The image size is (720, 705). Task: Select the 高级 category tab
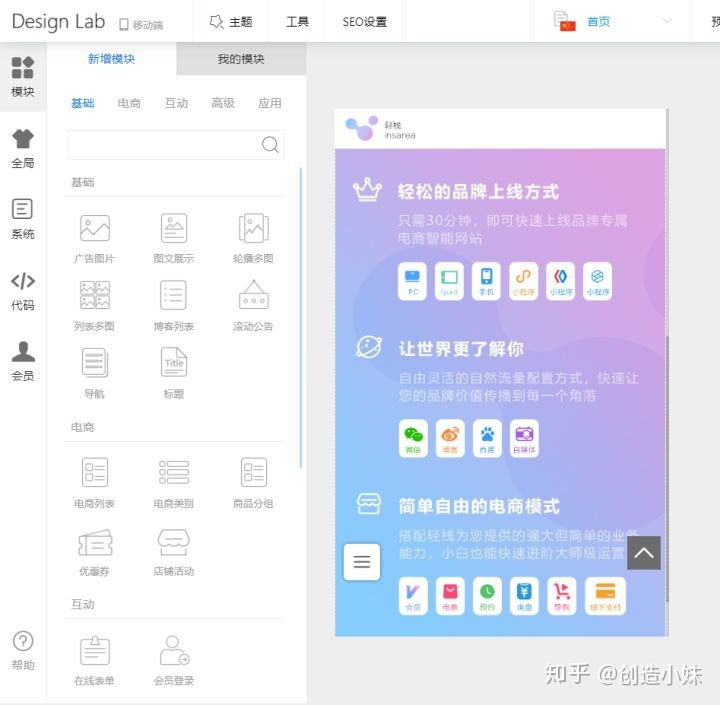[x=223, y=103]
